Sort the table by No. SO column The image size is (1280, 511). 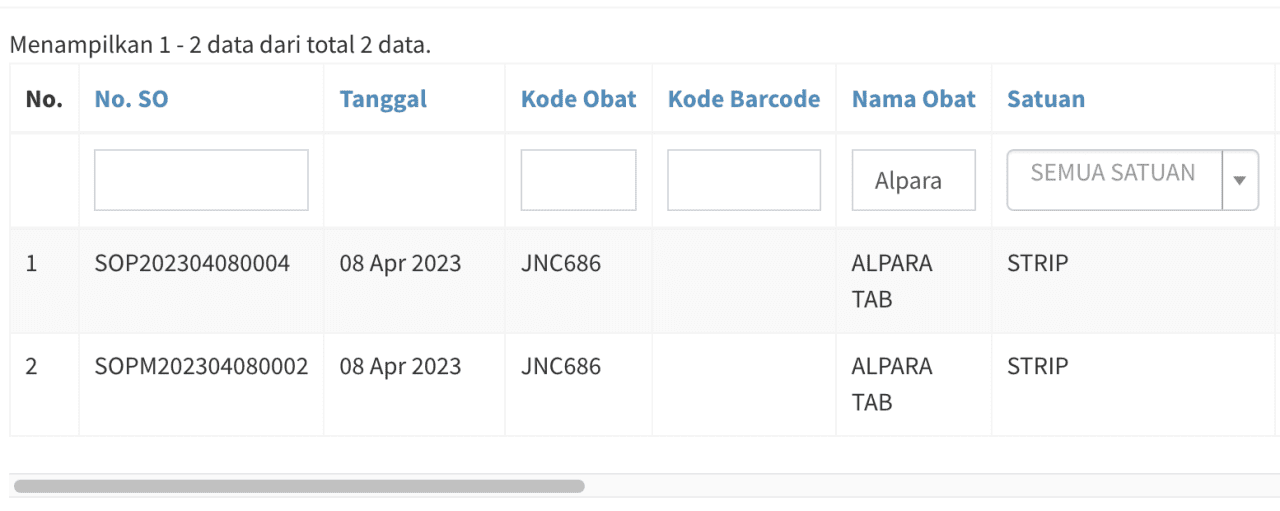[x=131, y=99]
